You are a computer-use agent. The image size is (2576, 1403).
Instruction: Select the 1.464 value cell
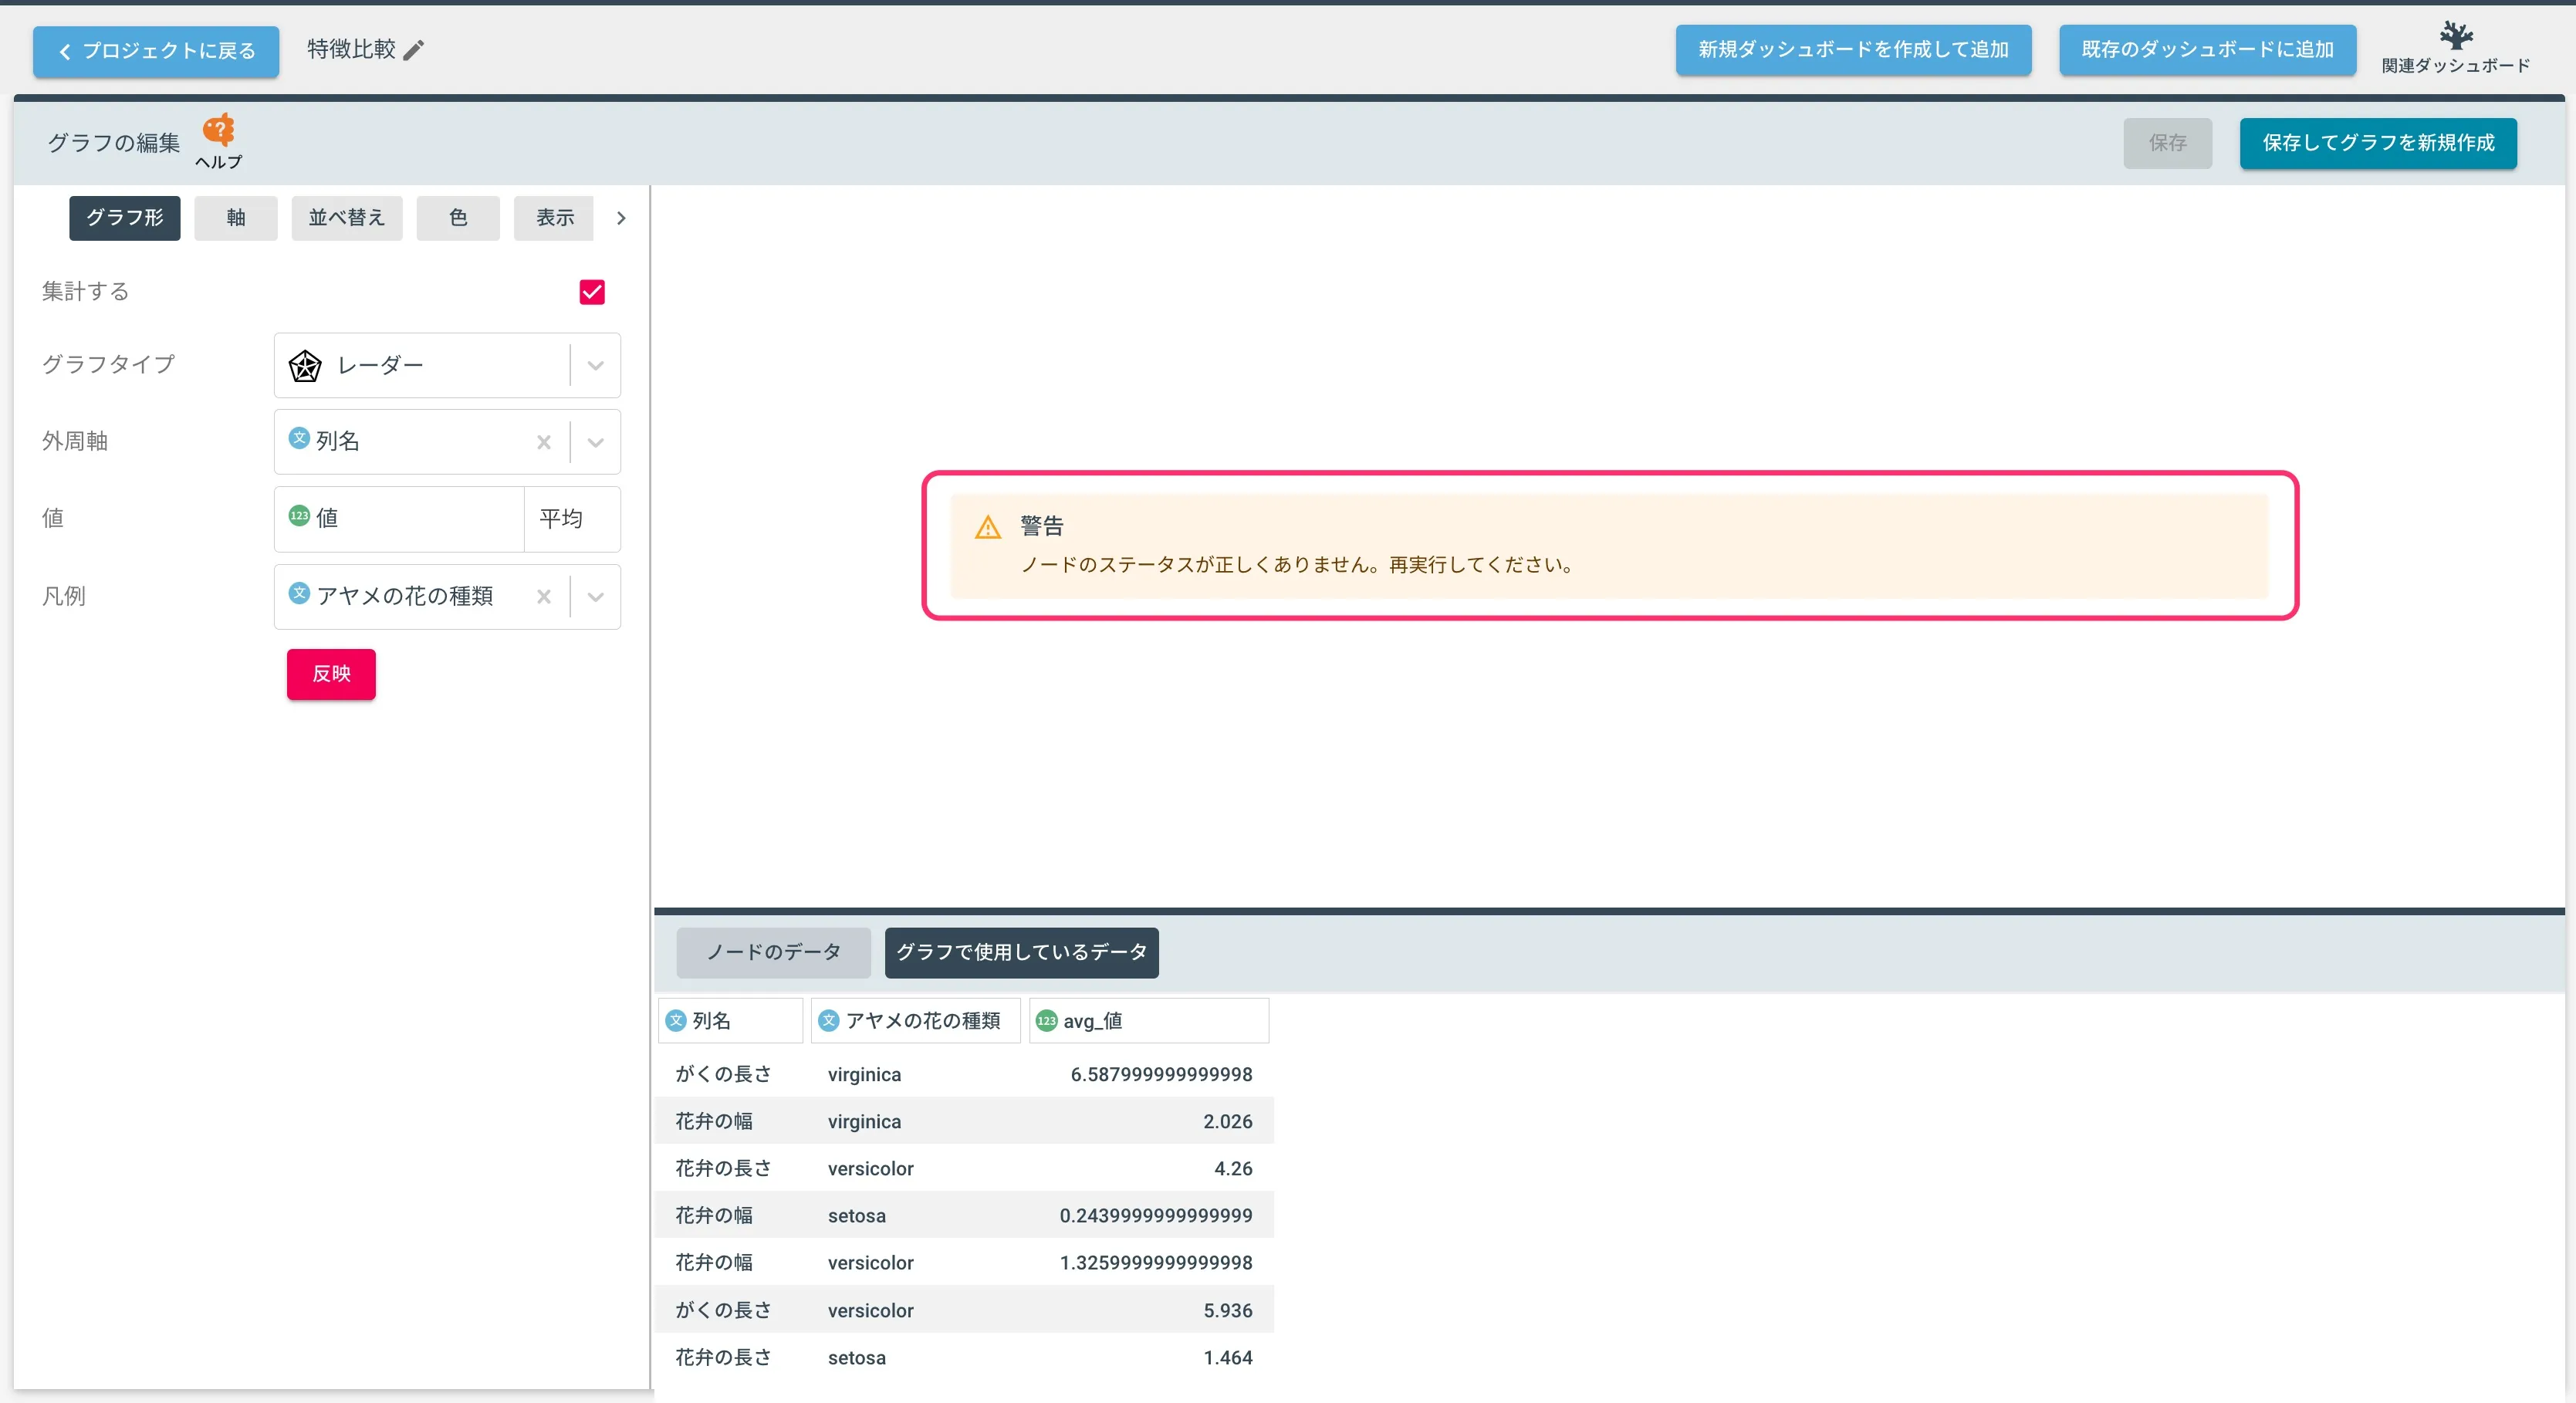(x=1227, y=1357)
